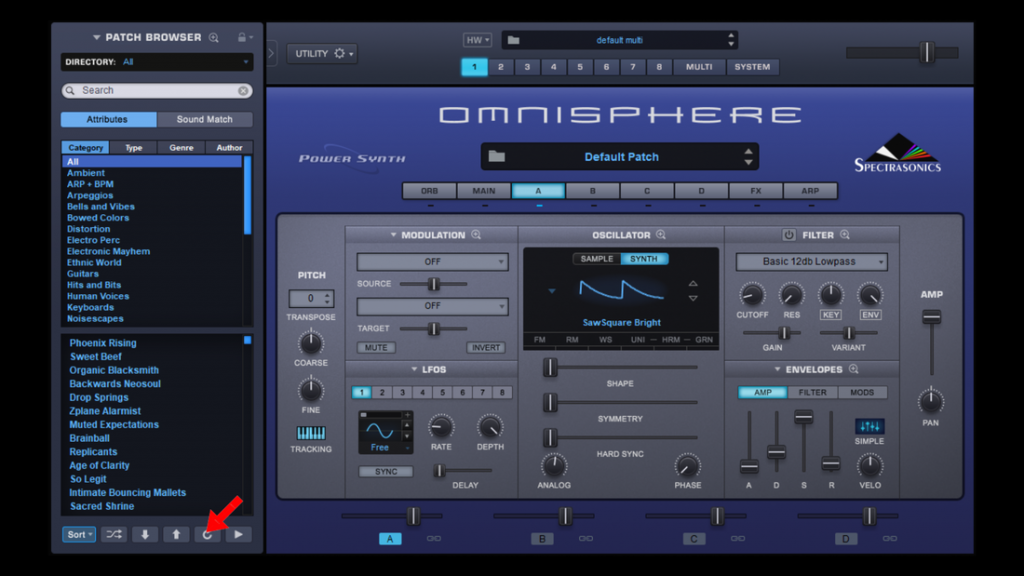The height and width of the screenshot is (576, 1024).
Task: Click the master volume slider handle
Action: click(927, 52)
